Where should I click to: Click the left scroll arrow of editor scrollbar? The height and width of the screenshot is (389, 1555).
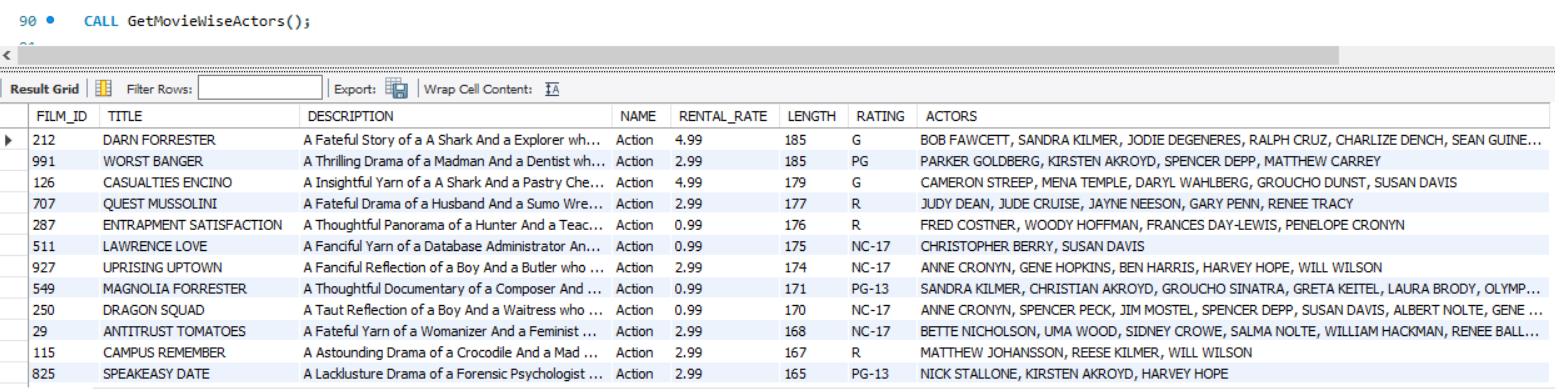tap(7, 54)
